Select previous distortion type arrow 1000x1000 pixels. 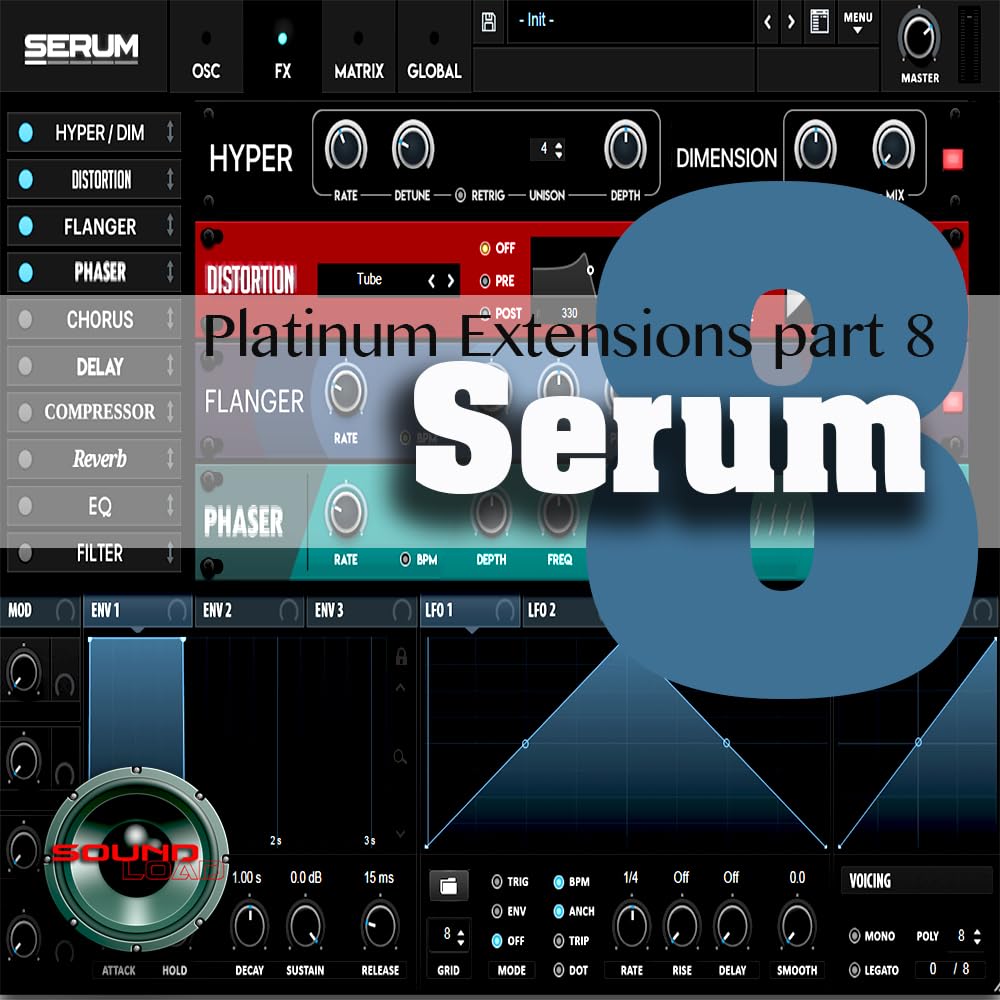tap(432, 281)
